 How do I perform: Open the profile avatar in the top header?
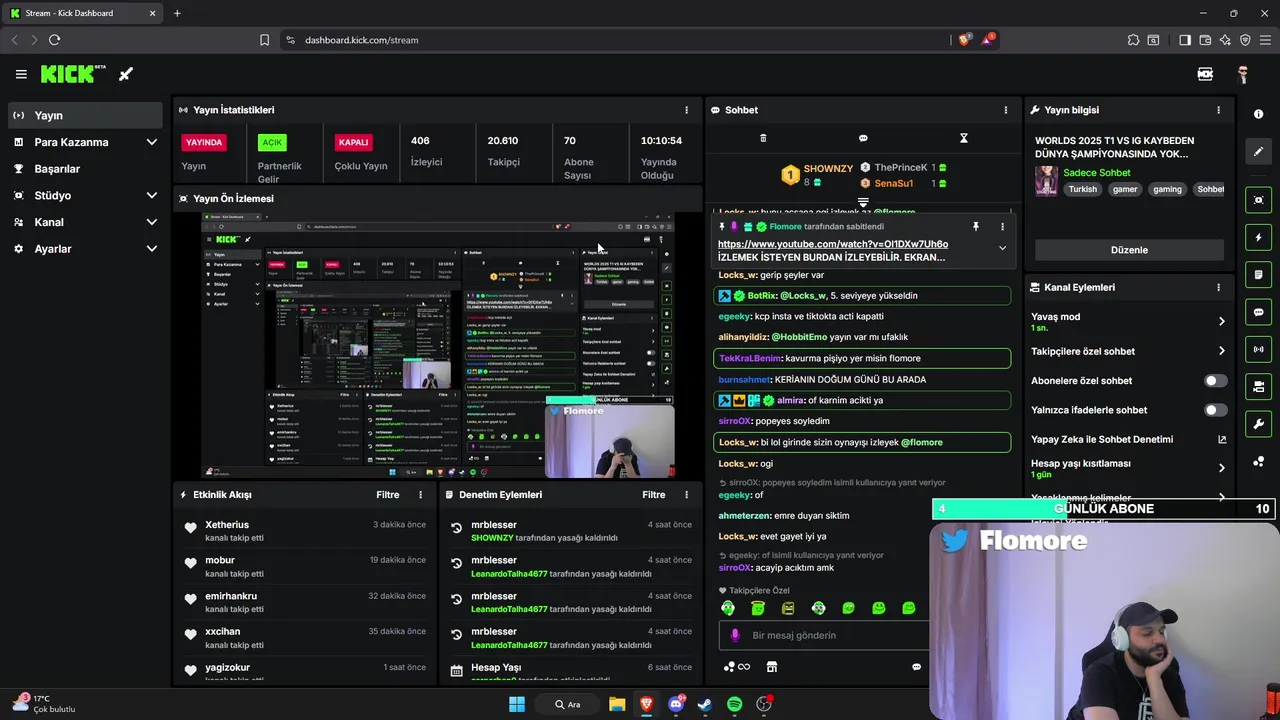(x=1243, y=74)
